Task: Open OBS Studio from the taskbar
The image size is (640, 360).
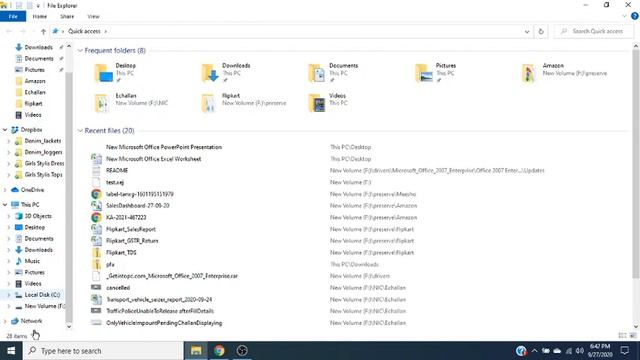Action: [242, 351]
